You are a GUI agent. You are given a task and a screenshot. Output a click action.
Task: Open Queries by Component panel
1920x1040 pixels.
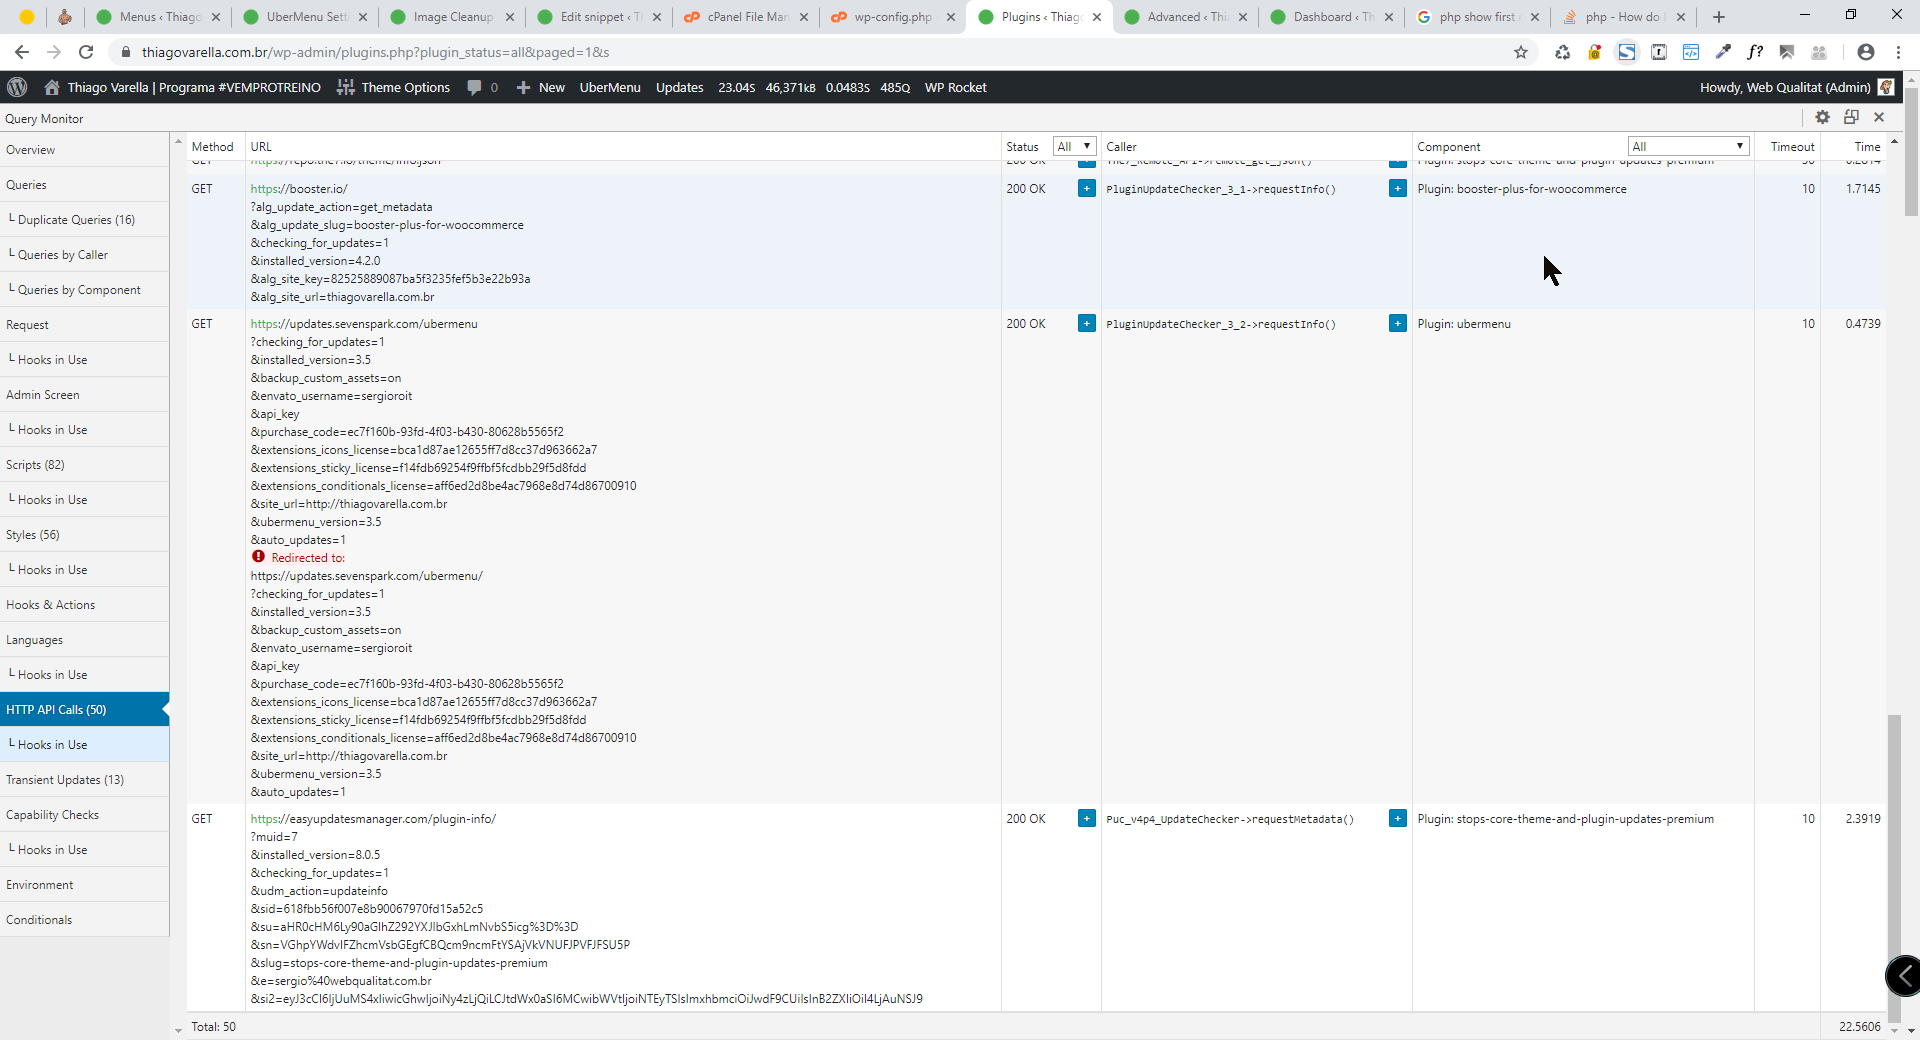[79, 290]
